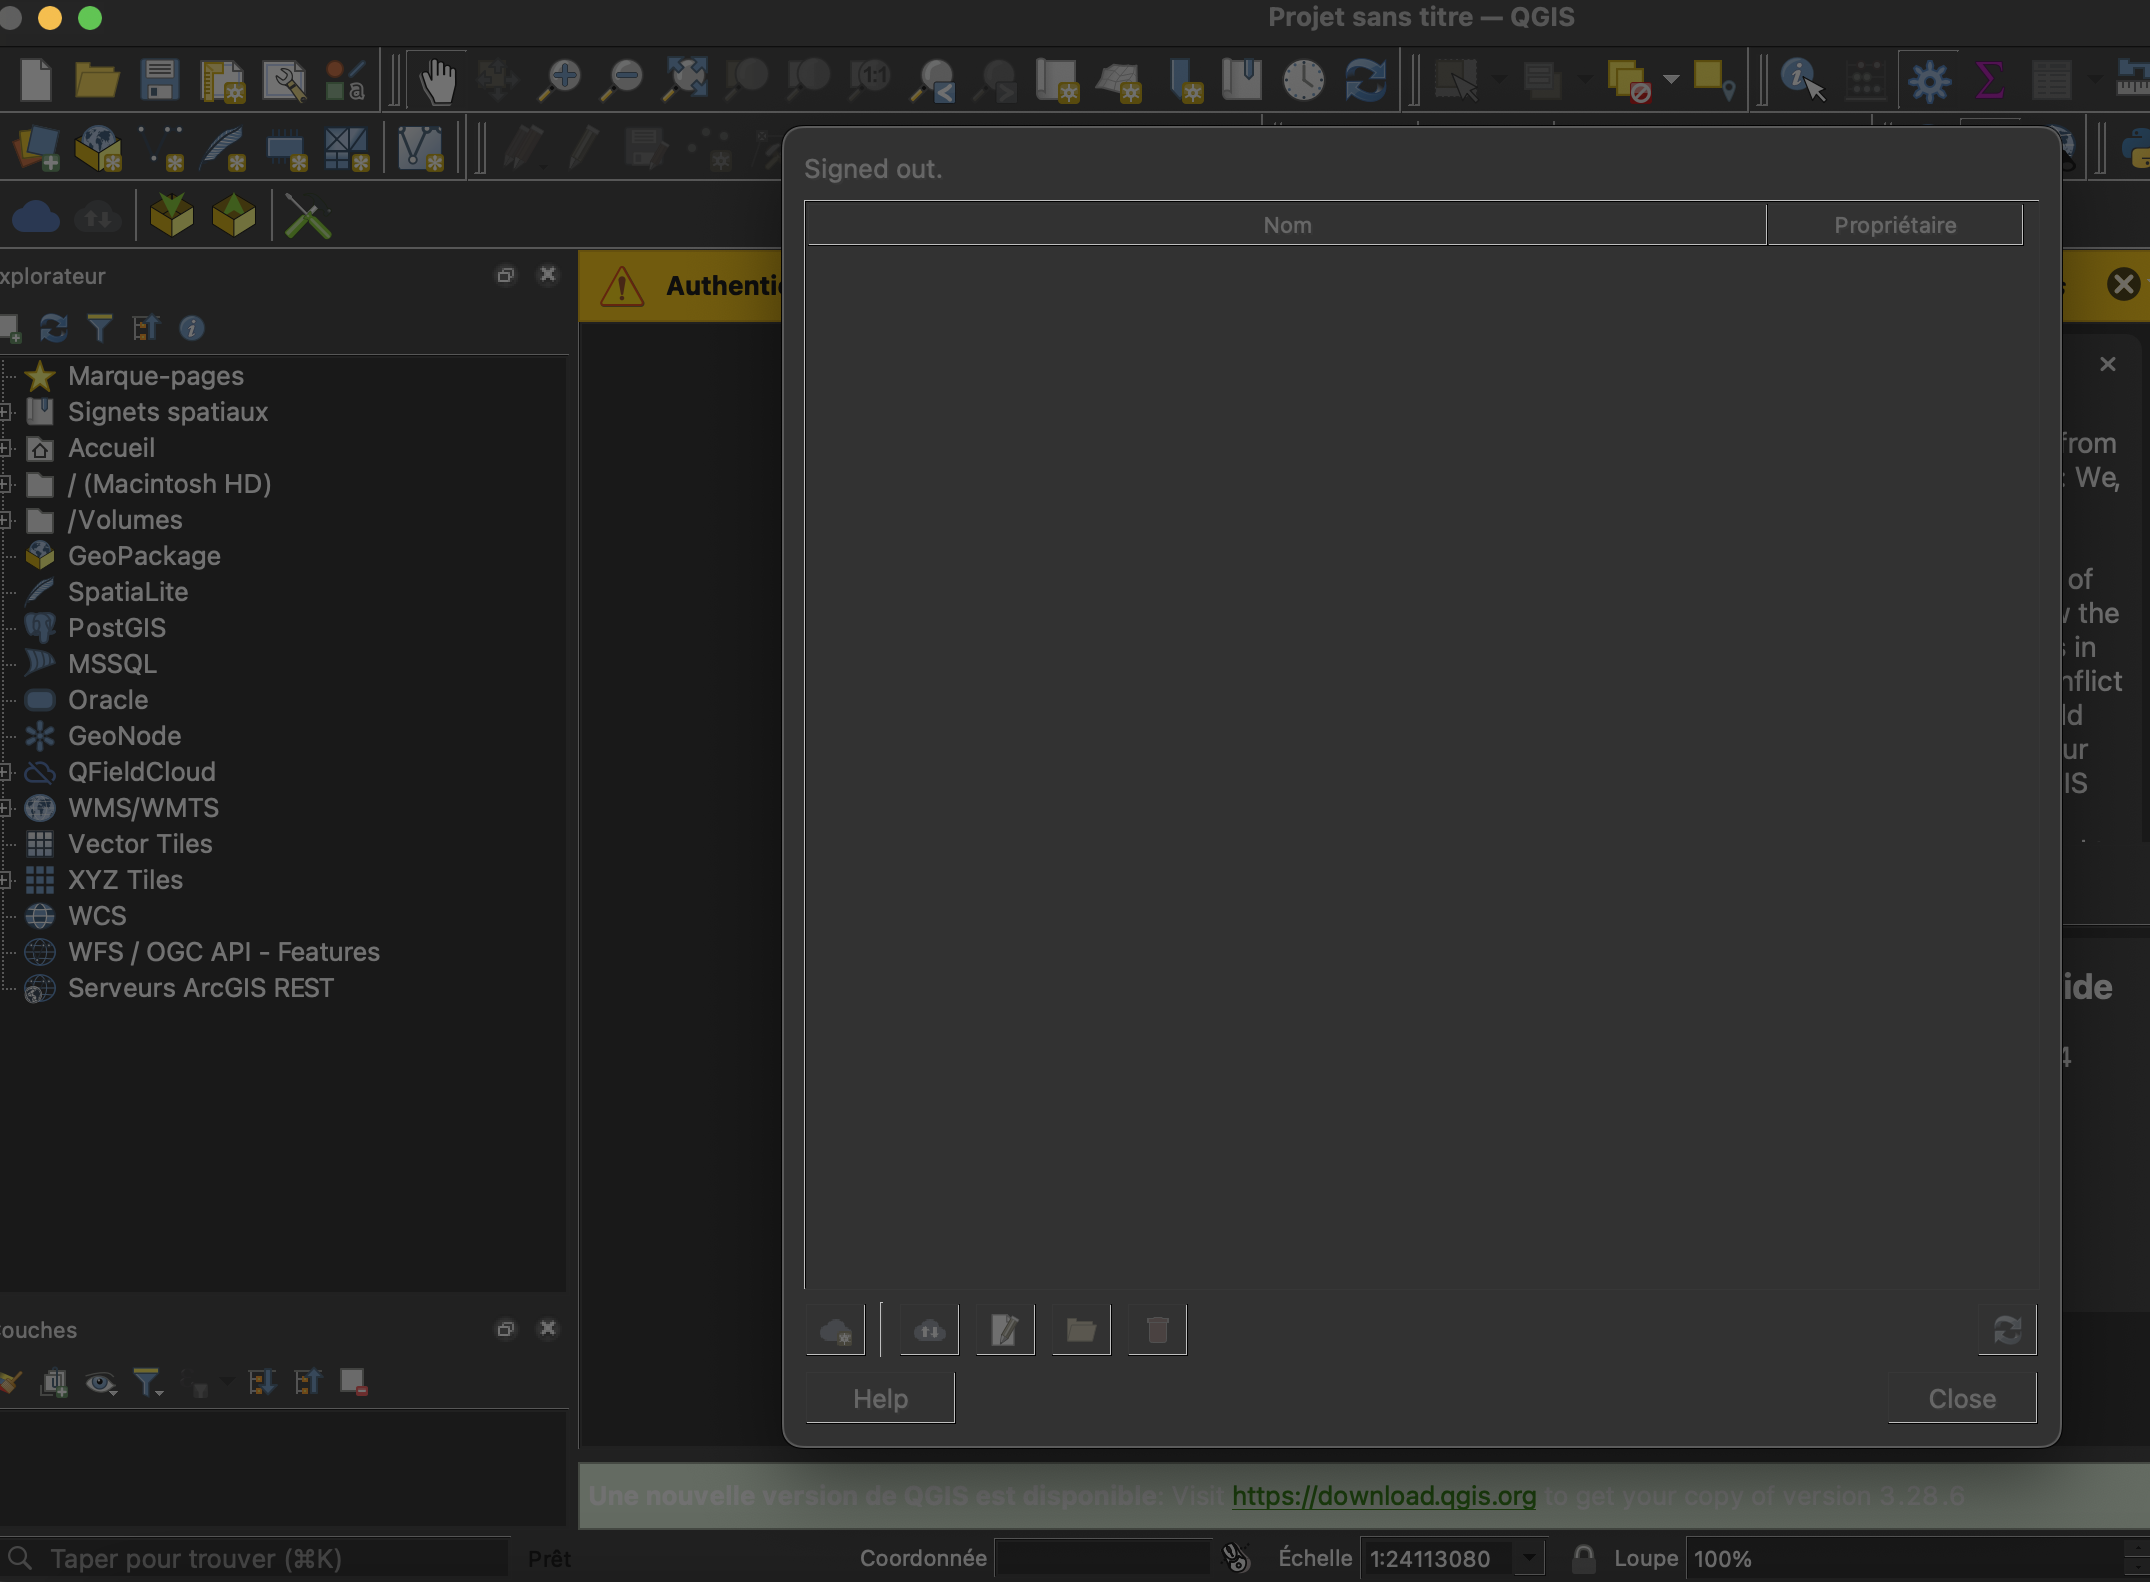Create a new QGIS project
The height and width of the screenshot is (1582, 2150).
click(35, 80)
